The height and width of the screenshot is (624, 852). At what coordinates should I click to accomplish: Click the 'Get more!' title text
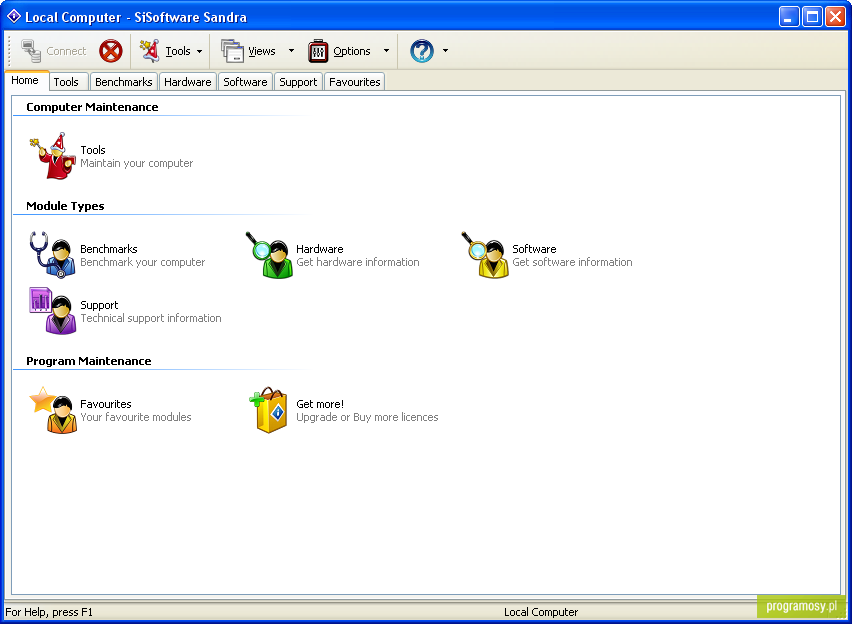(x=320, y=404)
